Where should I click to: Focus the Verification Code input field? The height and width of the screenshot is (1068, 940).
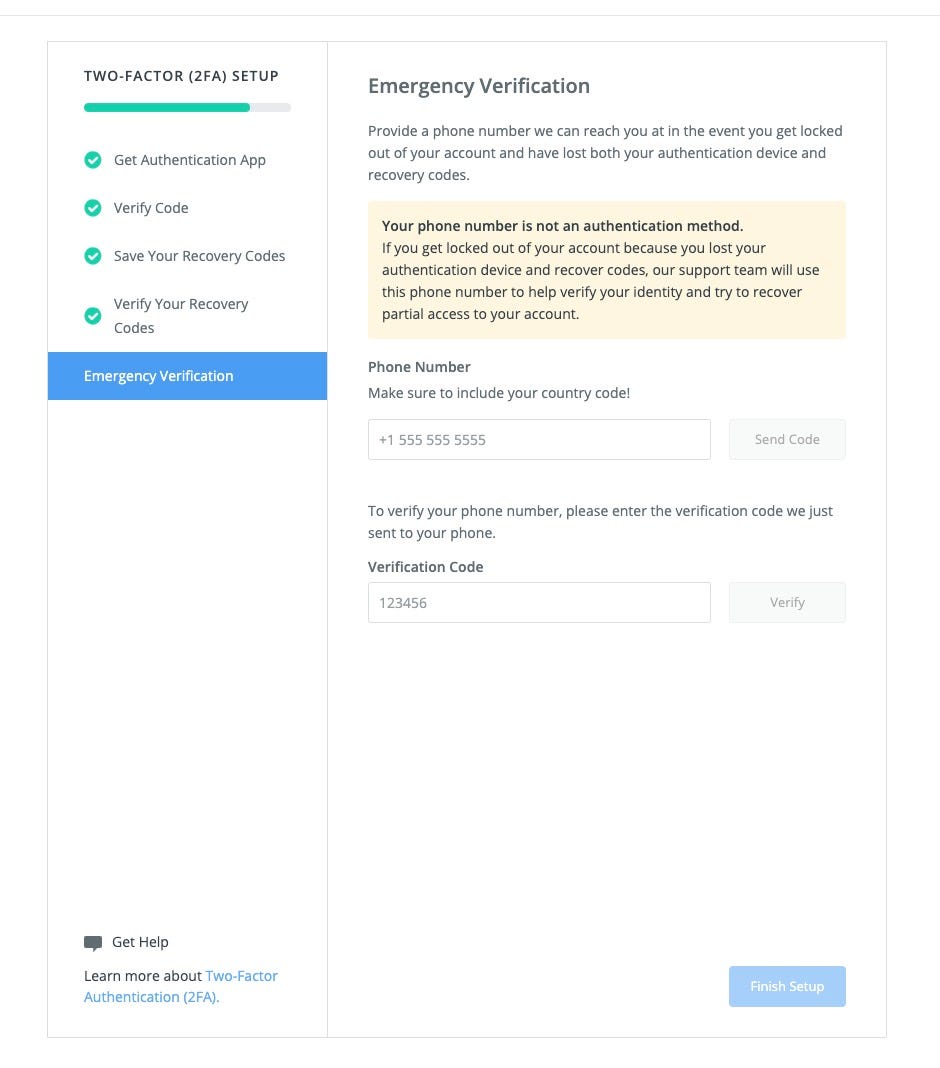(539, 602)
